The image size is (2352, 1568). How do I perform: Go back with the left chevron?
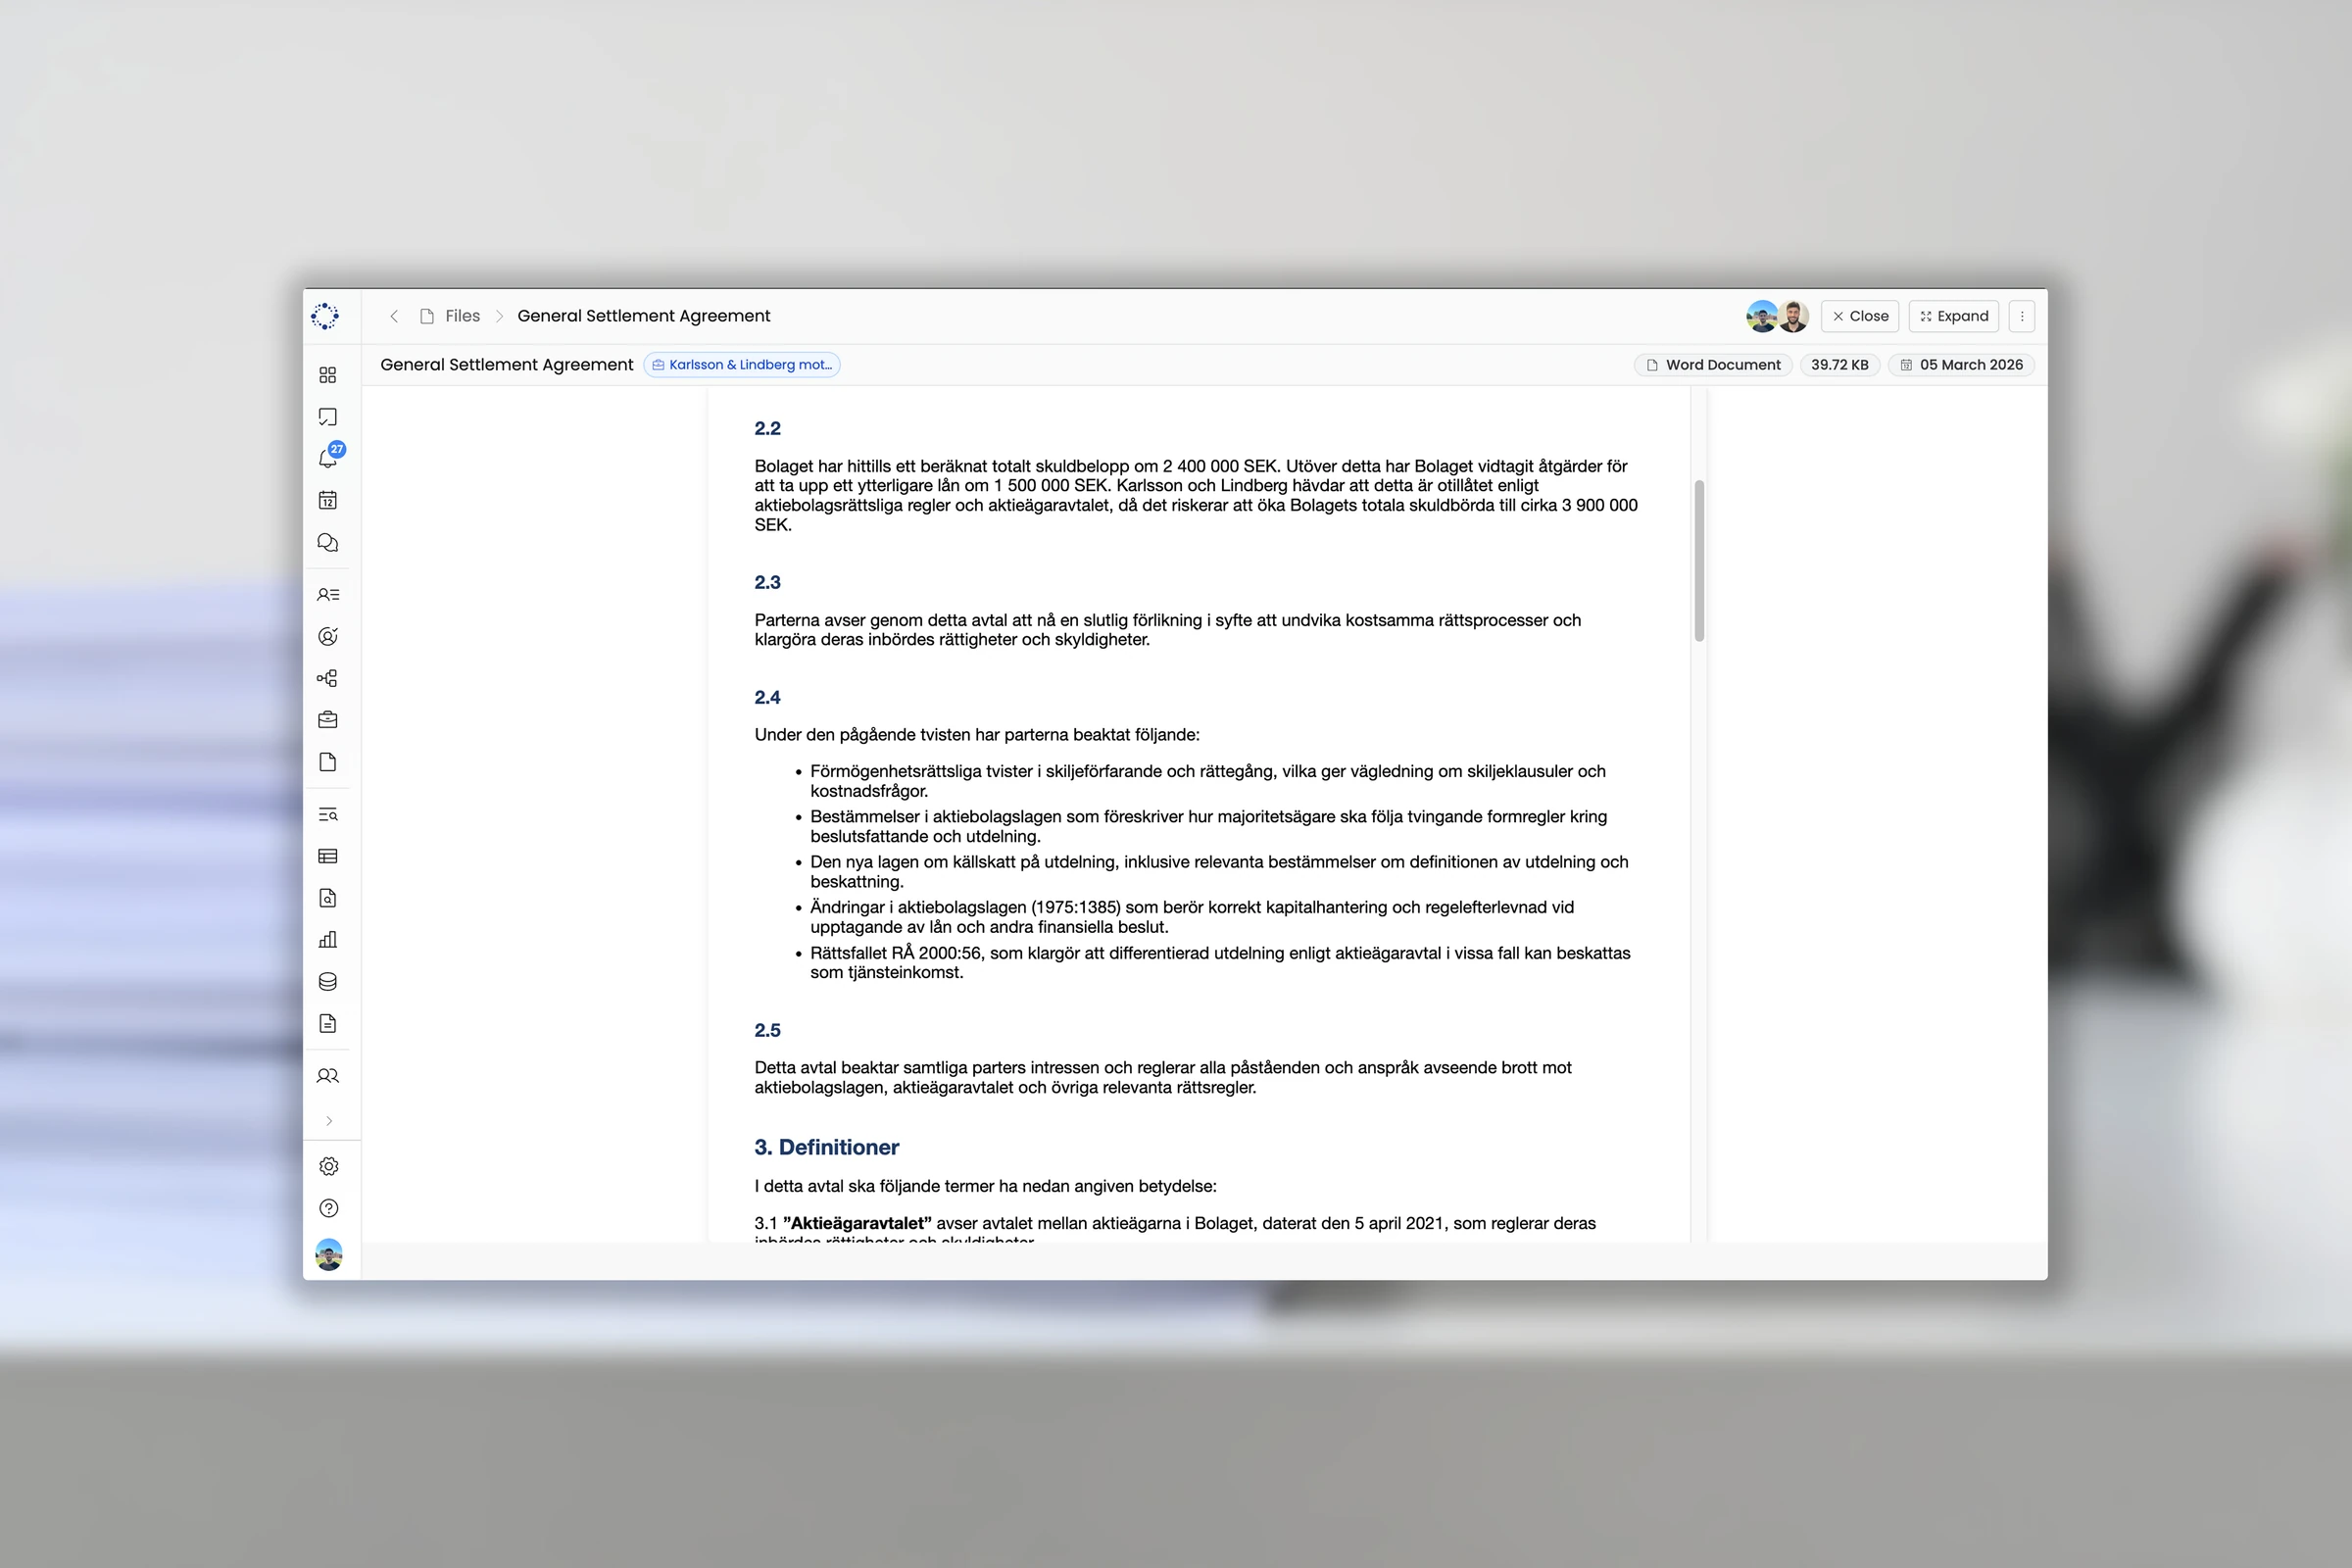[394, 316]
